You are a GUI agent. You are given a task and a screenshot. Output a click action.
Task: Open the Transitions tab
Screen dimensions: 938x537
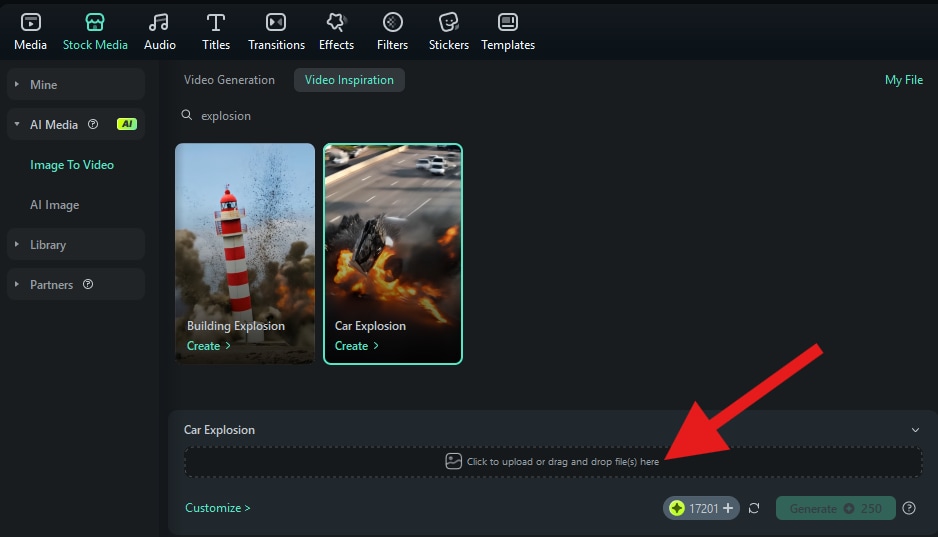[x=276, y=32]
